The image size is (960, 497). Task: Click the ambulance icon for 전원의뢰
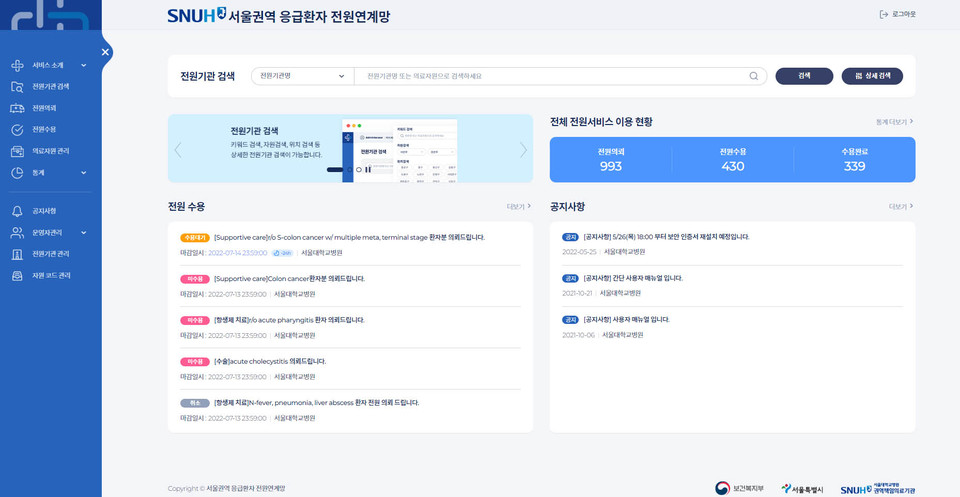[x=17, y=108]
